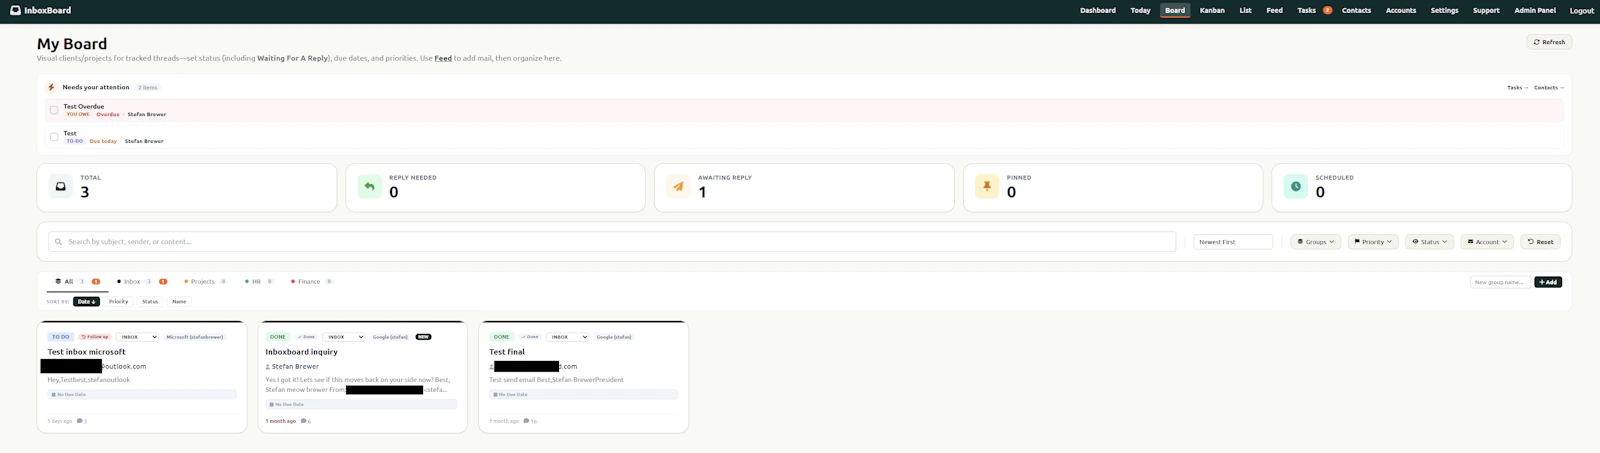Image resolution: width=1600 pixels, height=453 pixels.
Task: Open Accounts nav item
Action: [1400, 10]
